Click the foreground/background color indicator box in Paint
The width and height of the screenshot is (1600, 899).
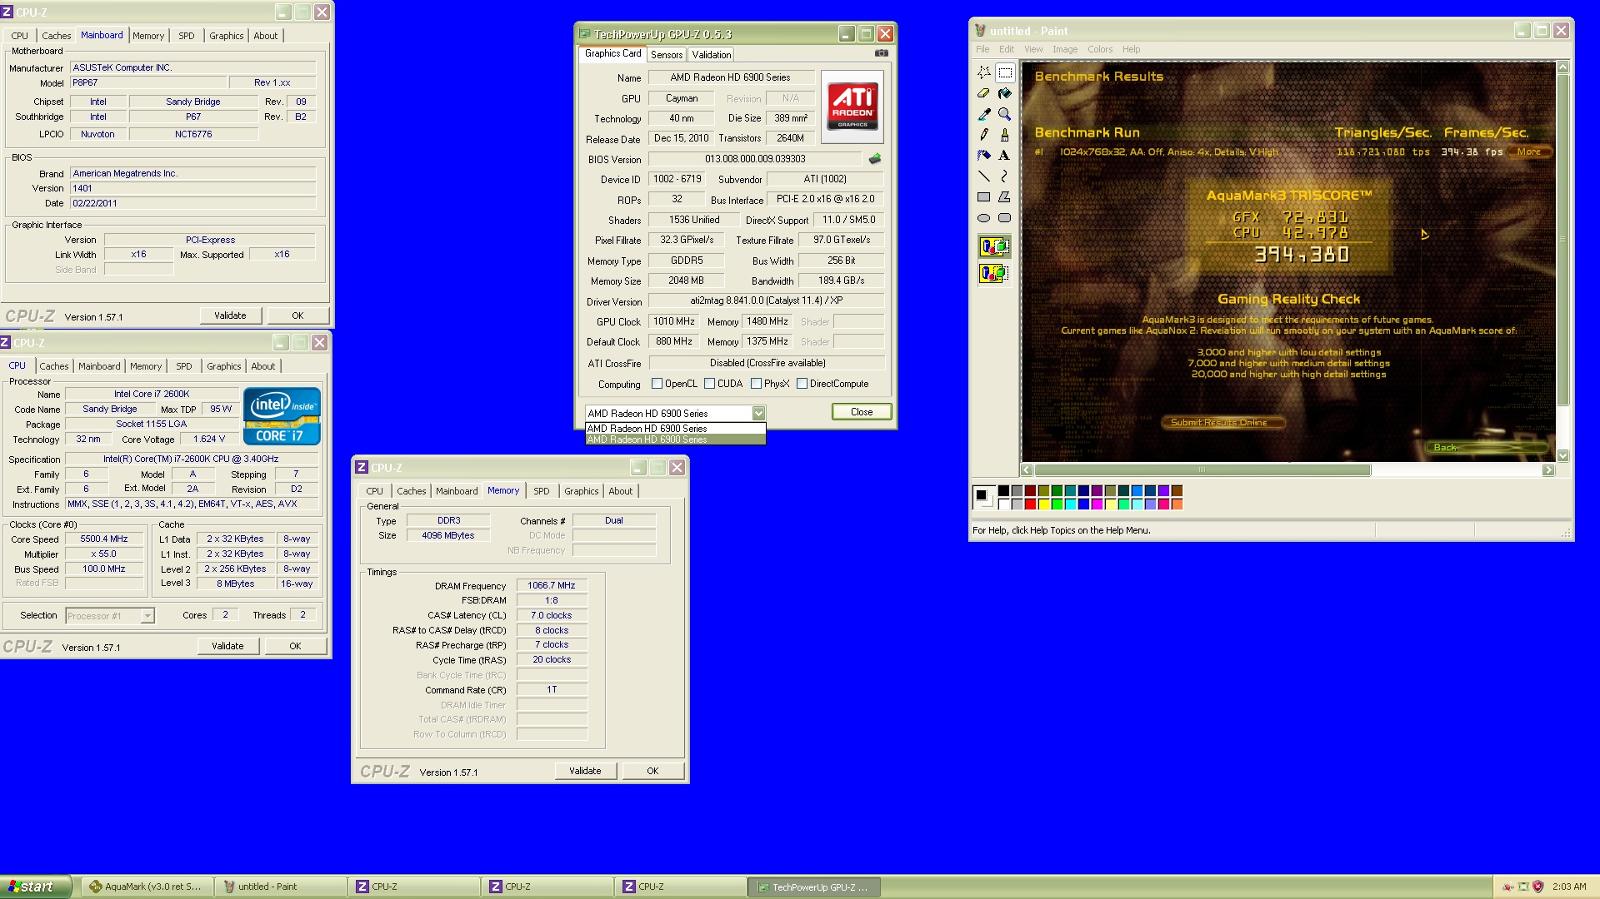click(984, 497)
